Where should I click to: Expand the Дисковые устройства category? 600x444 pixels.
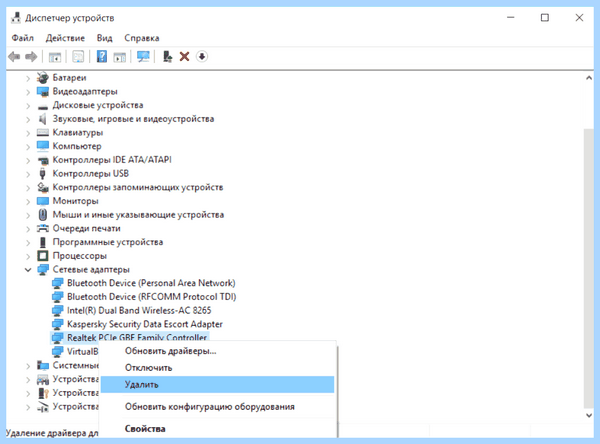28,106
